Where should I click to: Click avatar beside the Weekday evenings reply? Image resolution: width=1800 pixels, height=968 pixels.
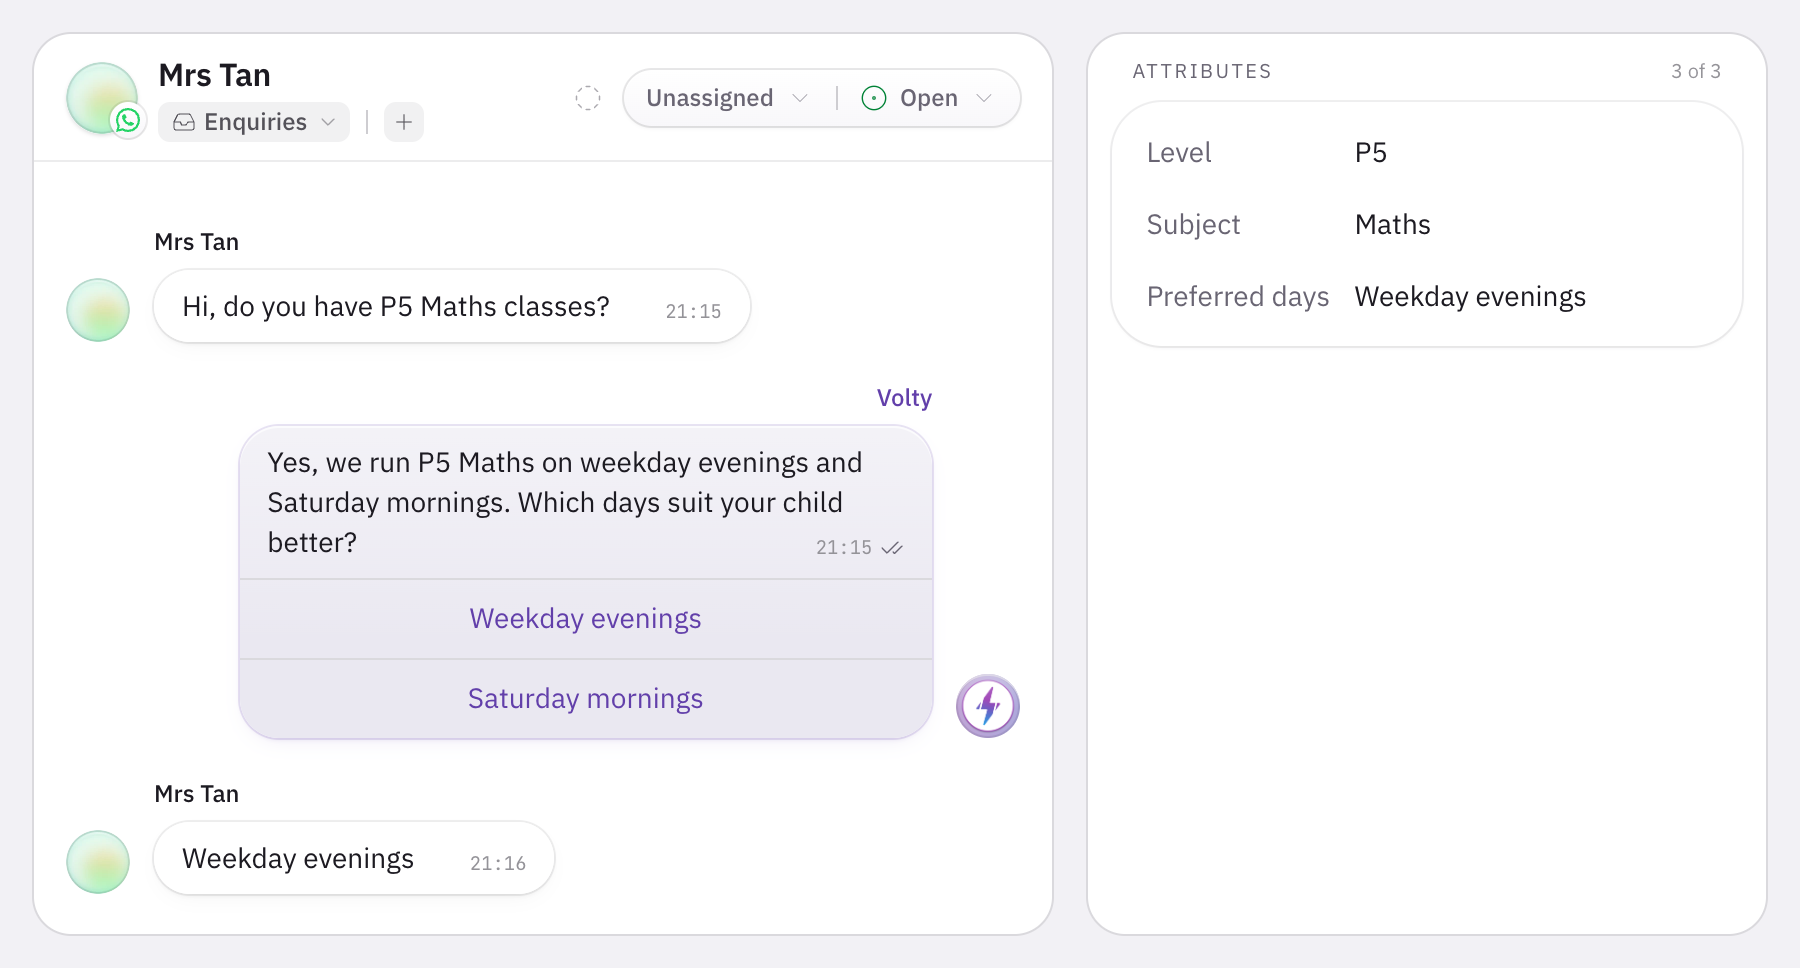point(98,862)
